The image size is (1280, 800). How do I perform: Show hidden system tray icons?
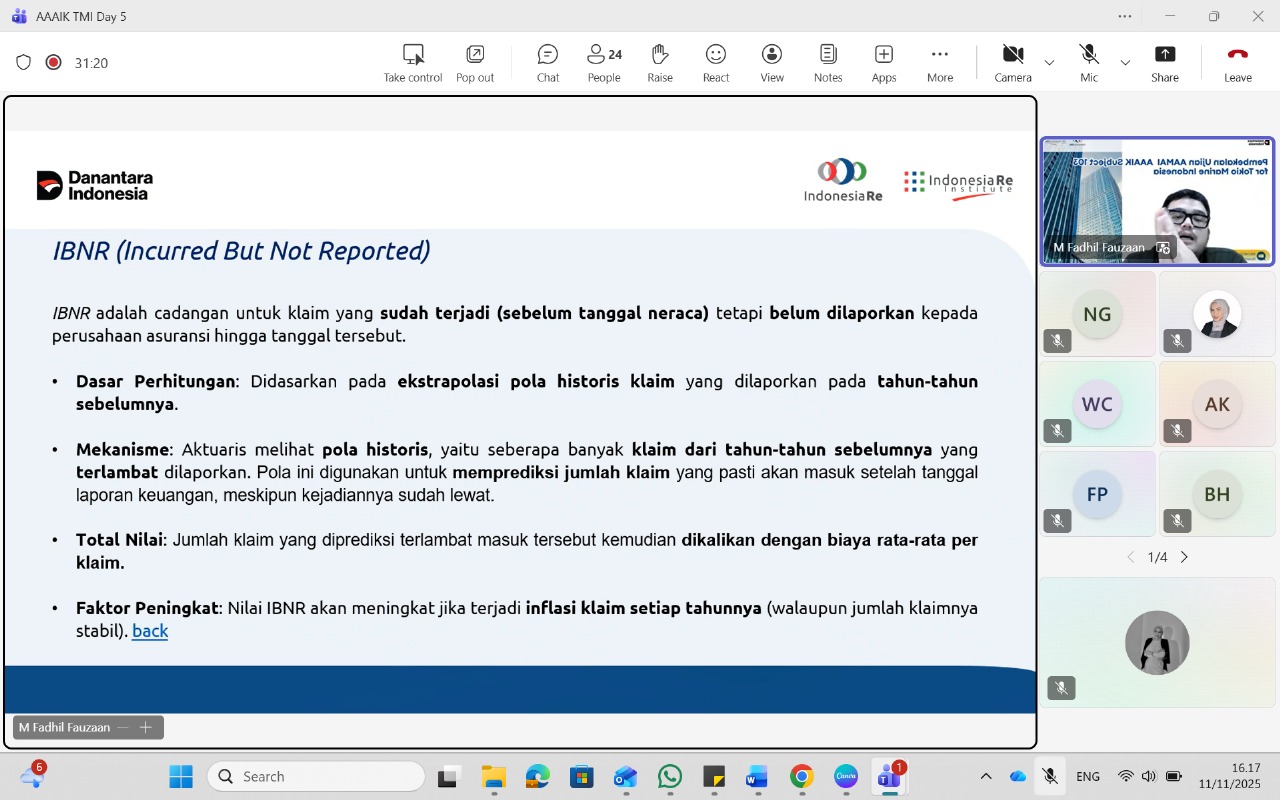986,776
